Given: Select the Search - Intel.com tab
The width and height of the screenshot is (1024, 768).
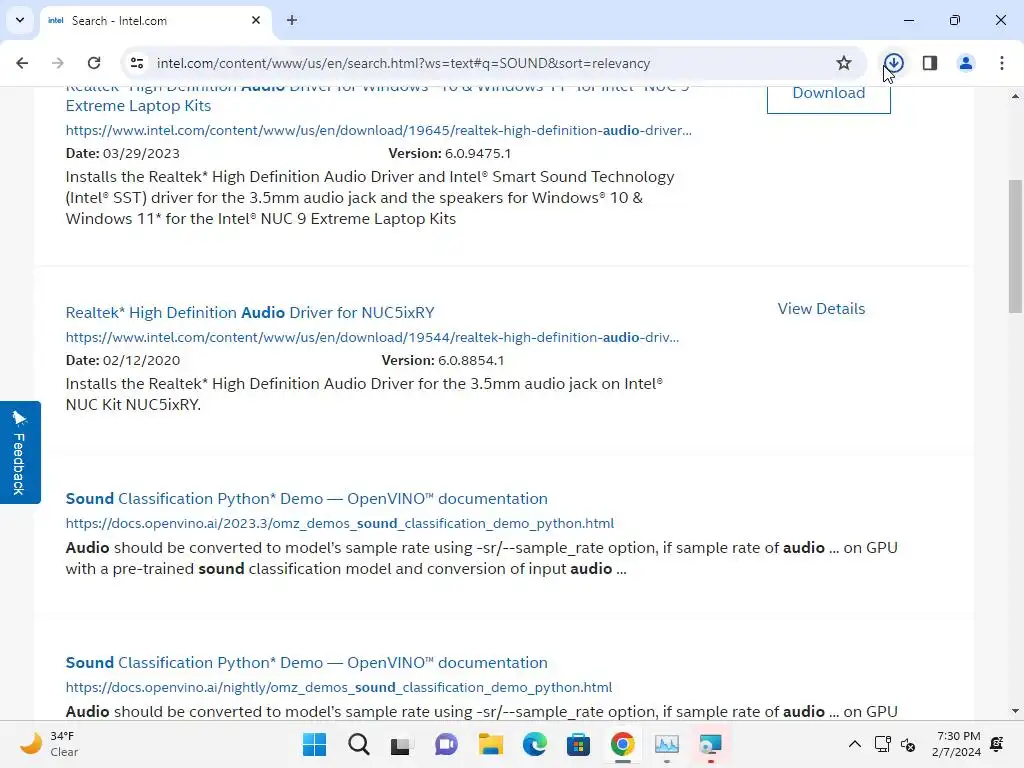Looking at the screenshot, I should tap(155, 21).
